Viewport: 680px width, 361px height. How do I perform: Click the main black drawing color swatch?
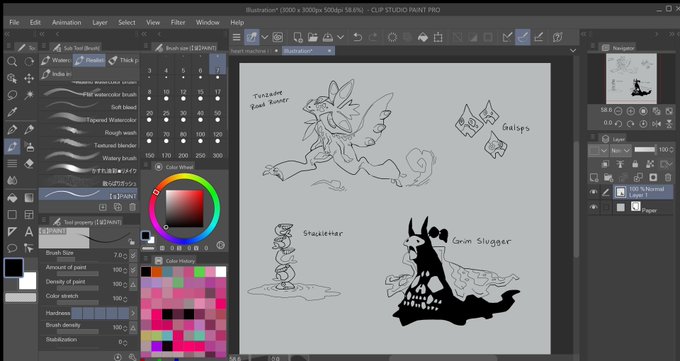click(13, 267)
